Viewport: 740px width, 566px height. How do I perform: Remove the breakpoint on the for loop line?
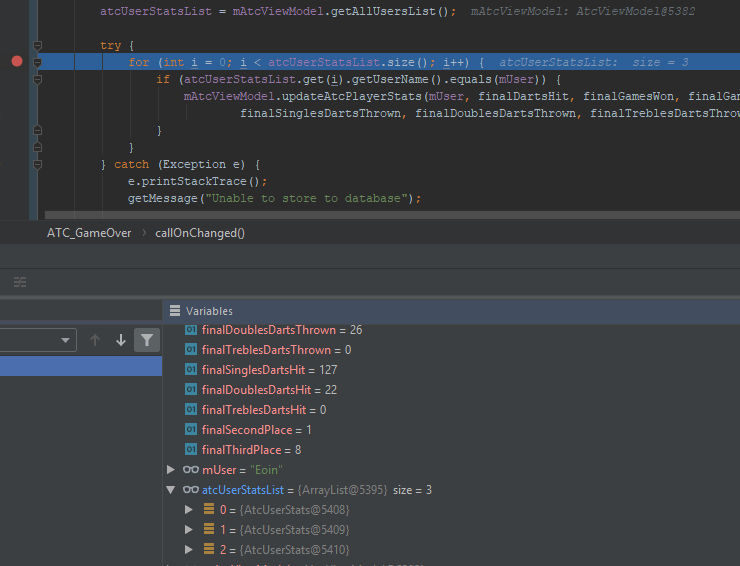click(17, 61)
